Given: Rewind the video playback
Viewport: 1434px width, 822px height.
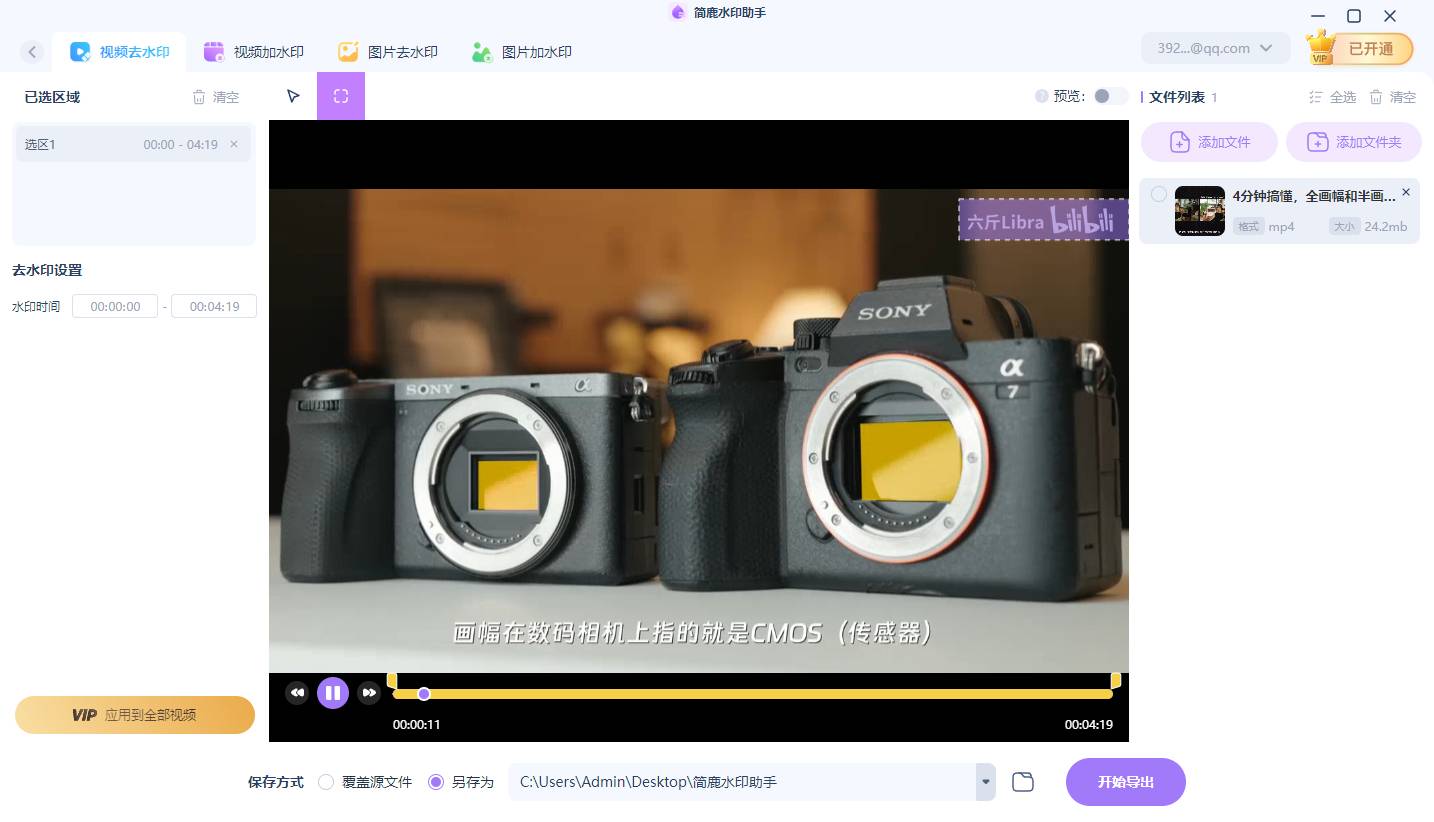Looking at the screenshot, I should point(297,693).
